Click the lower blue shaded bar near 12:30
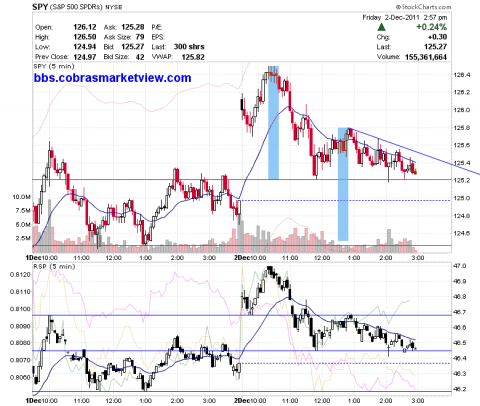480x406 pixels. click(x=343, y=184)
